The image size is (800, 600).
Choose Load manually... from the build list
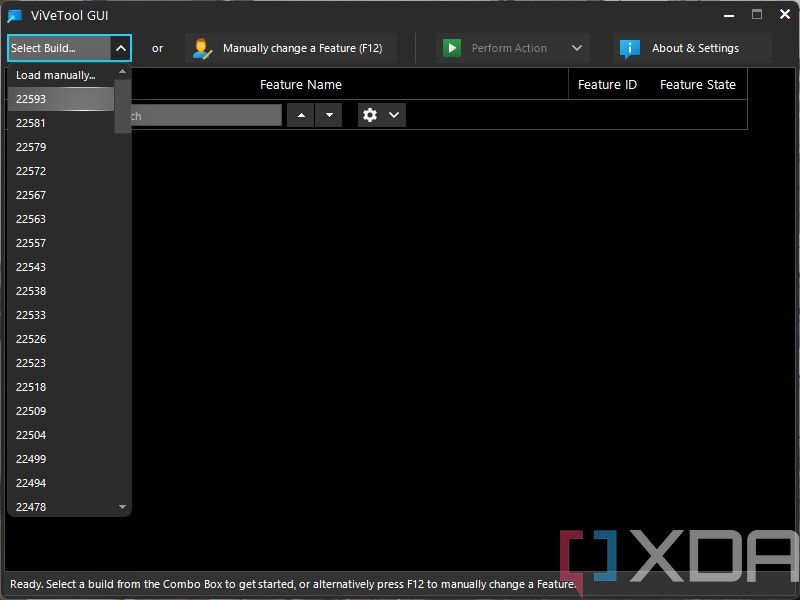(x=61, y=75)
